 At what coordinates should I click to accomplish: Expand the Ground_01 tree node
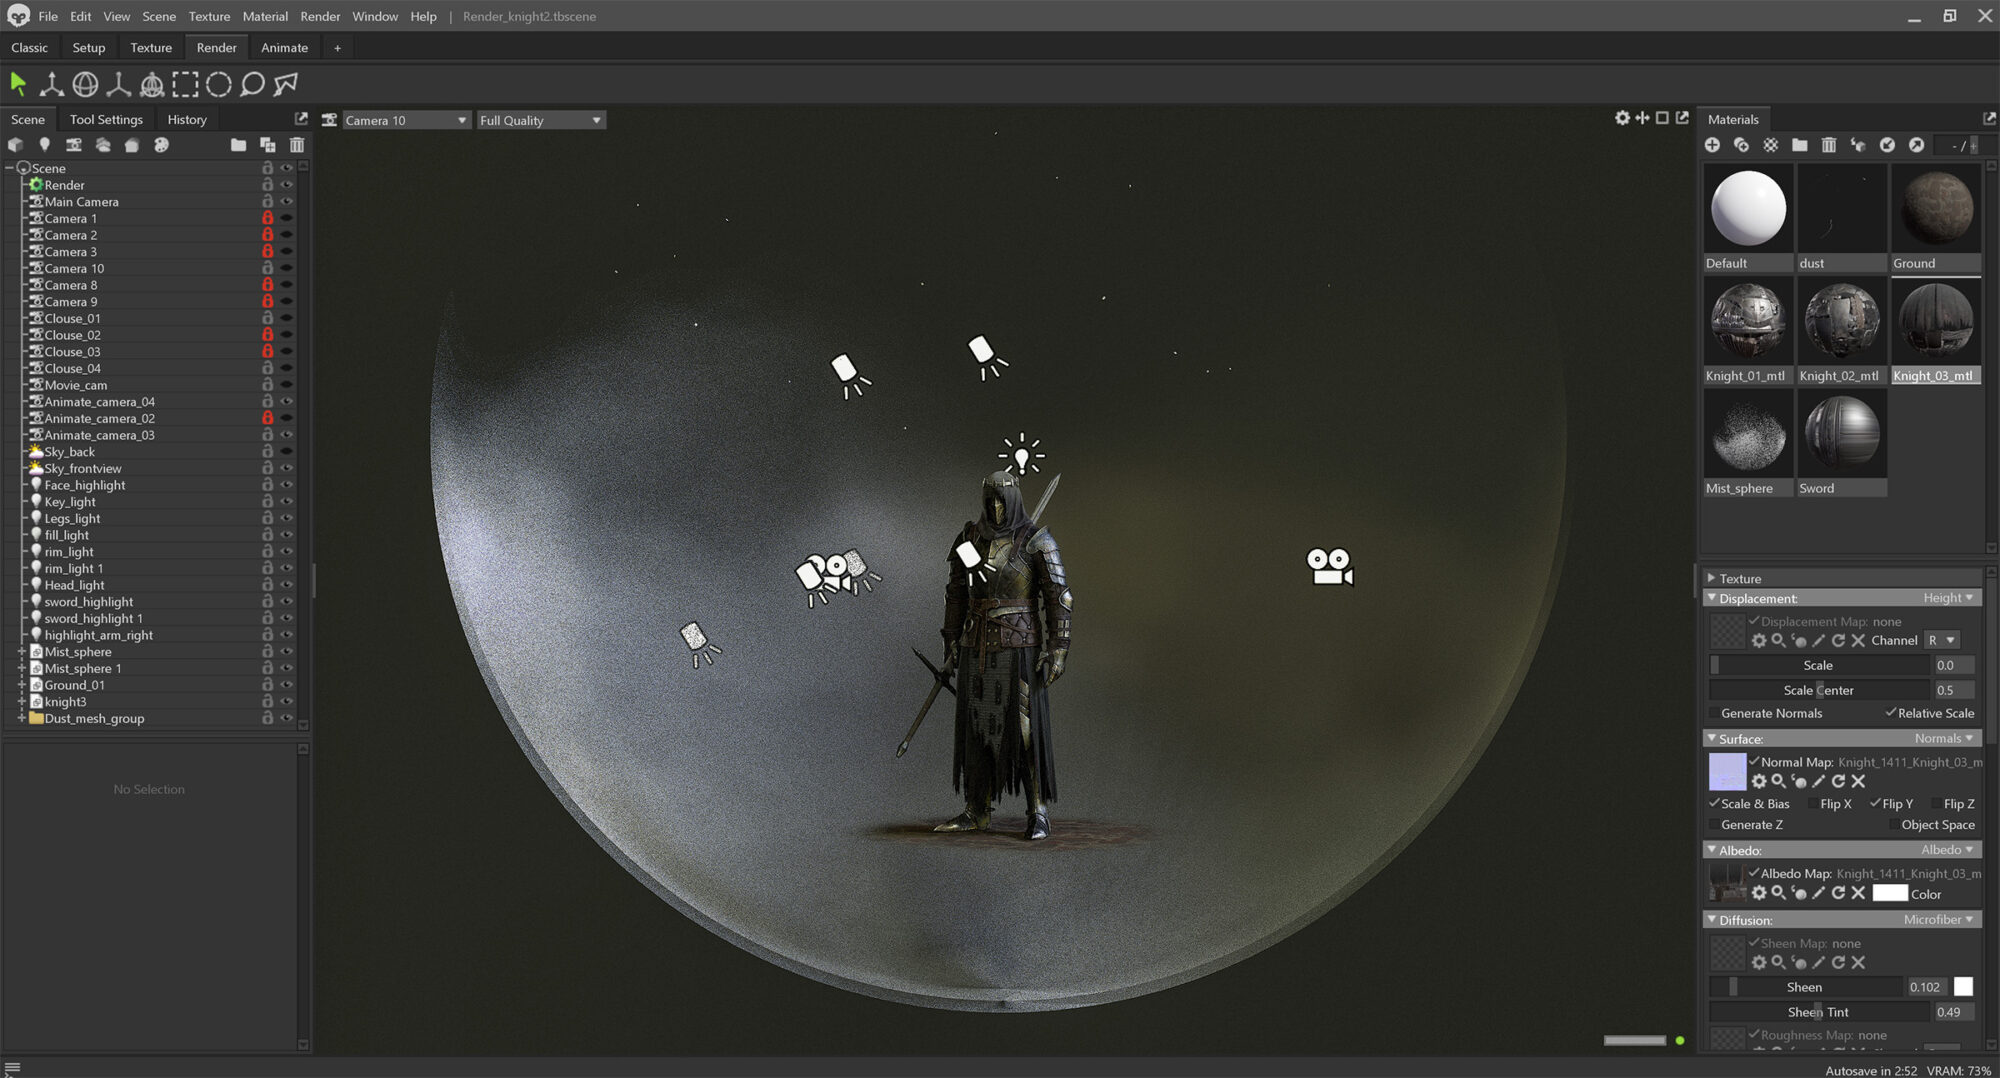tap(21, 685)
